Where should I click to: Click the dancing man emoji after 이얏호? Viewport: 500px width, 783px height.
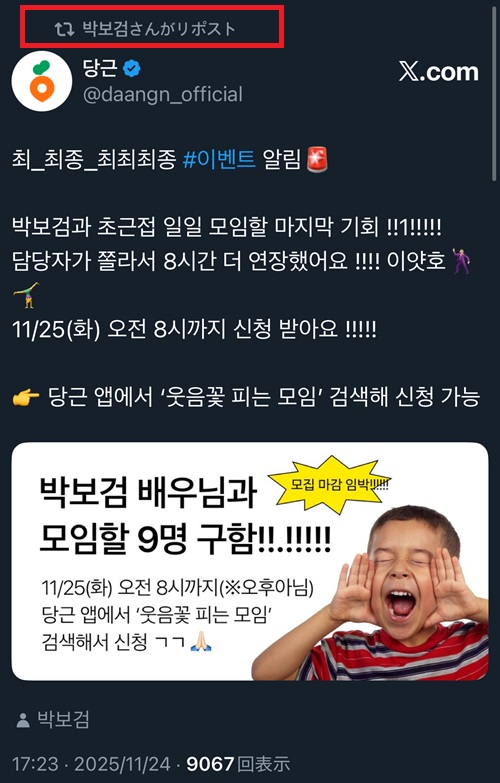[461, 261]
